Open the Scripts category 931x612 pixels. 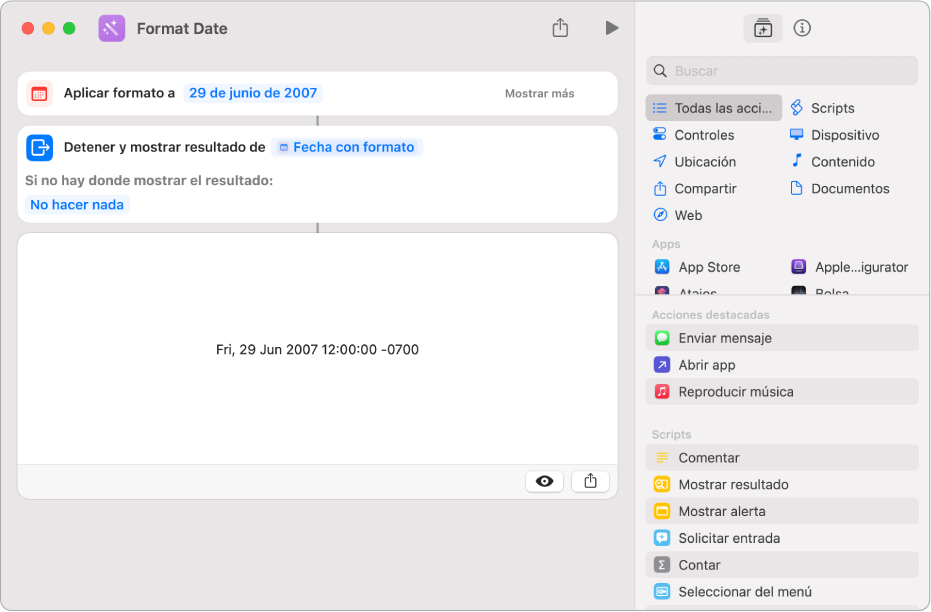click(x=822, y=108)
